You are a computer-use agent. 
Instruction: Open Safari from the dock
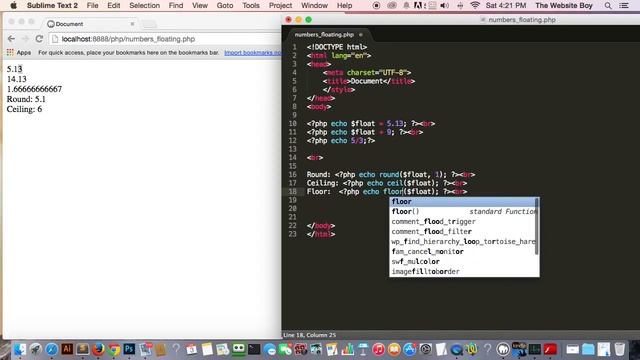[x=51, y=349]
